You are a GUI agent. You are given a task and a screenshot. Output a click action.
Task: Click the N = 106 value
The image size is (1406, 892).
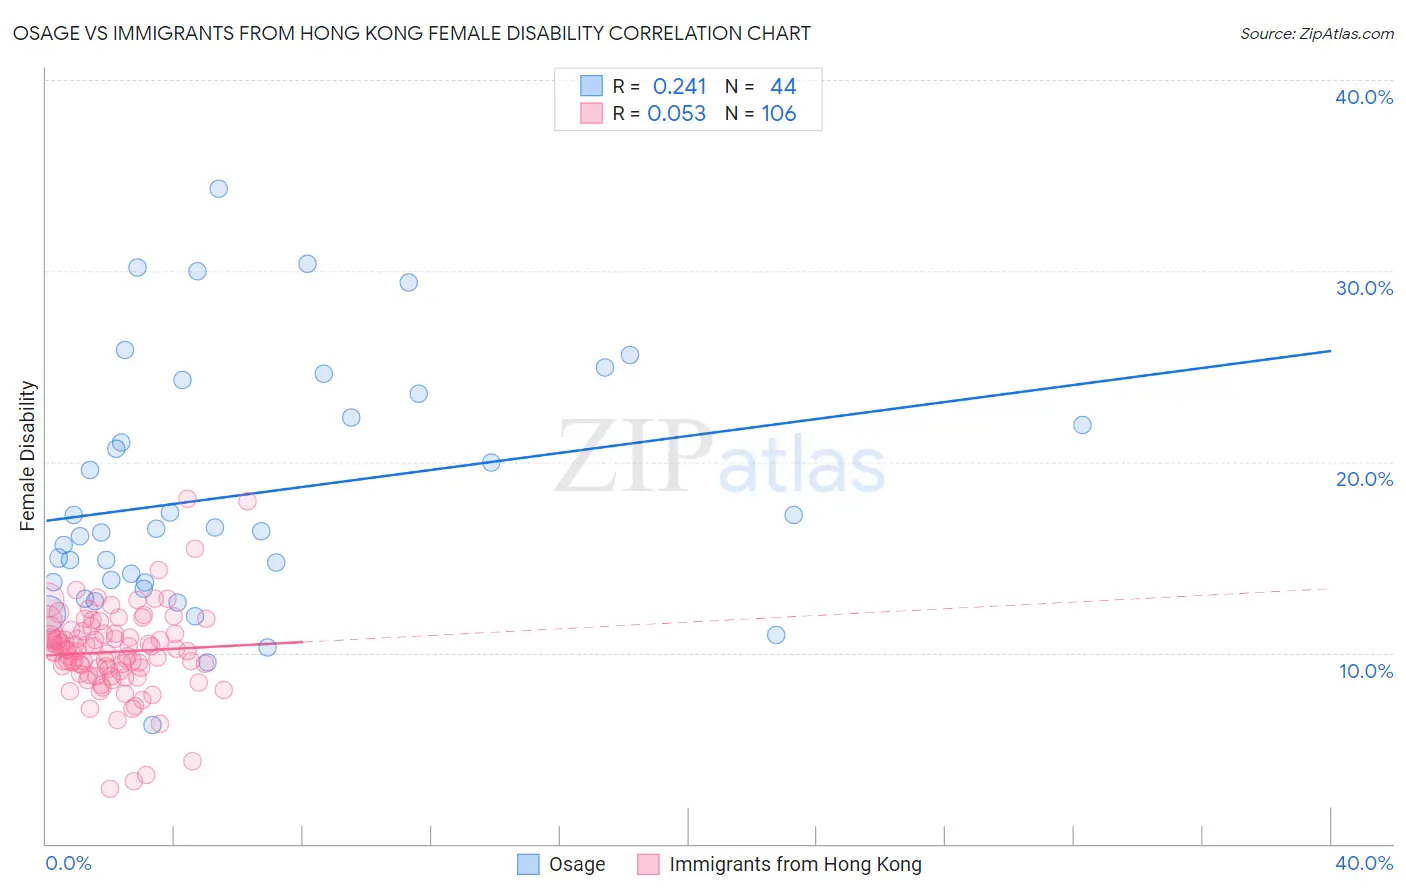click(x=761, y=113)
